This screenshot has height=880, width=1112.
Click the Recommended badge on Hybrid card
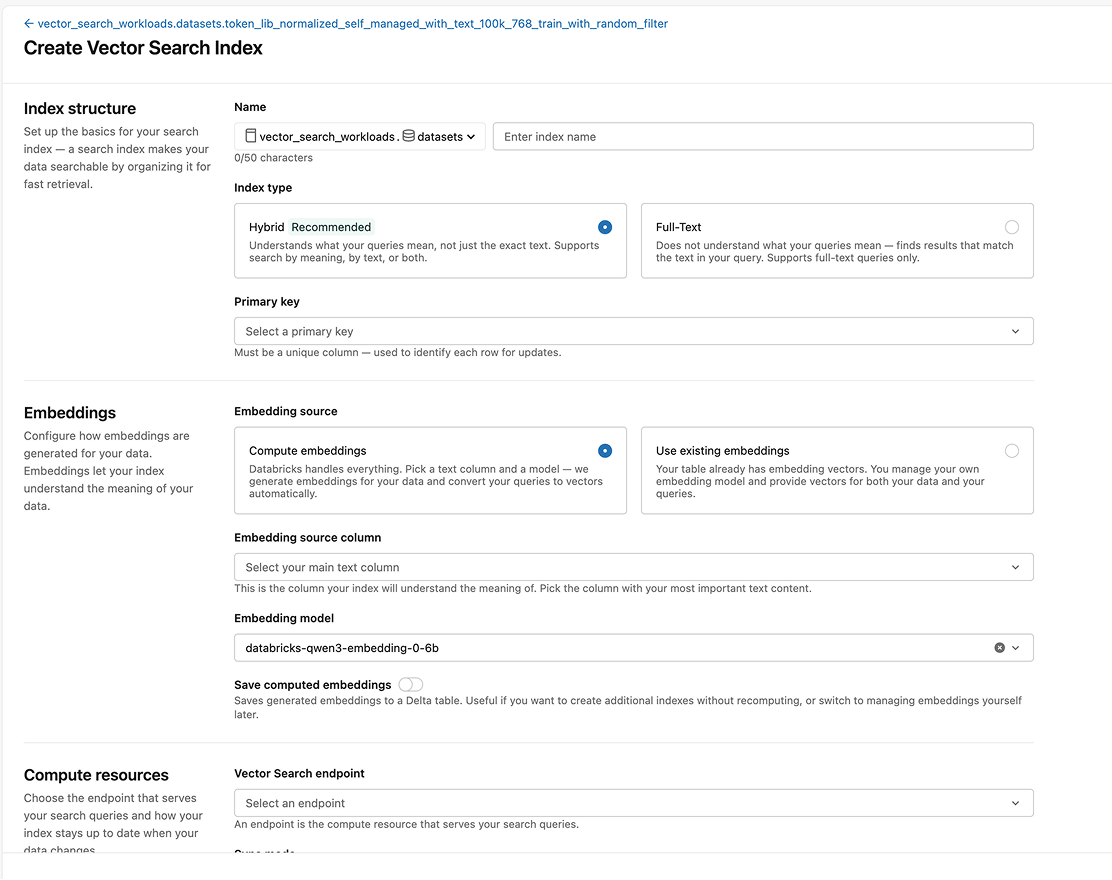point(331,227)
